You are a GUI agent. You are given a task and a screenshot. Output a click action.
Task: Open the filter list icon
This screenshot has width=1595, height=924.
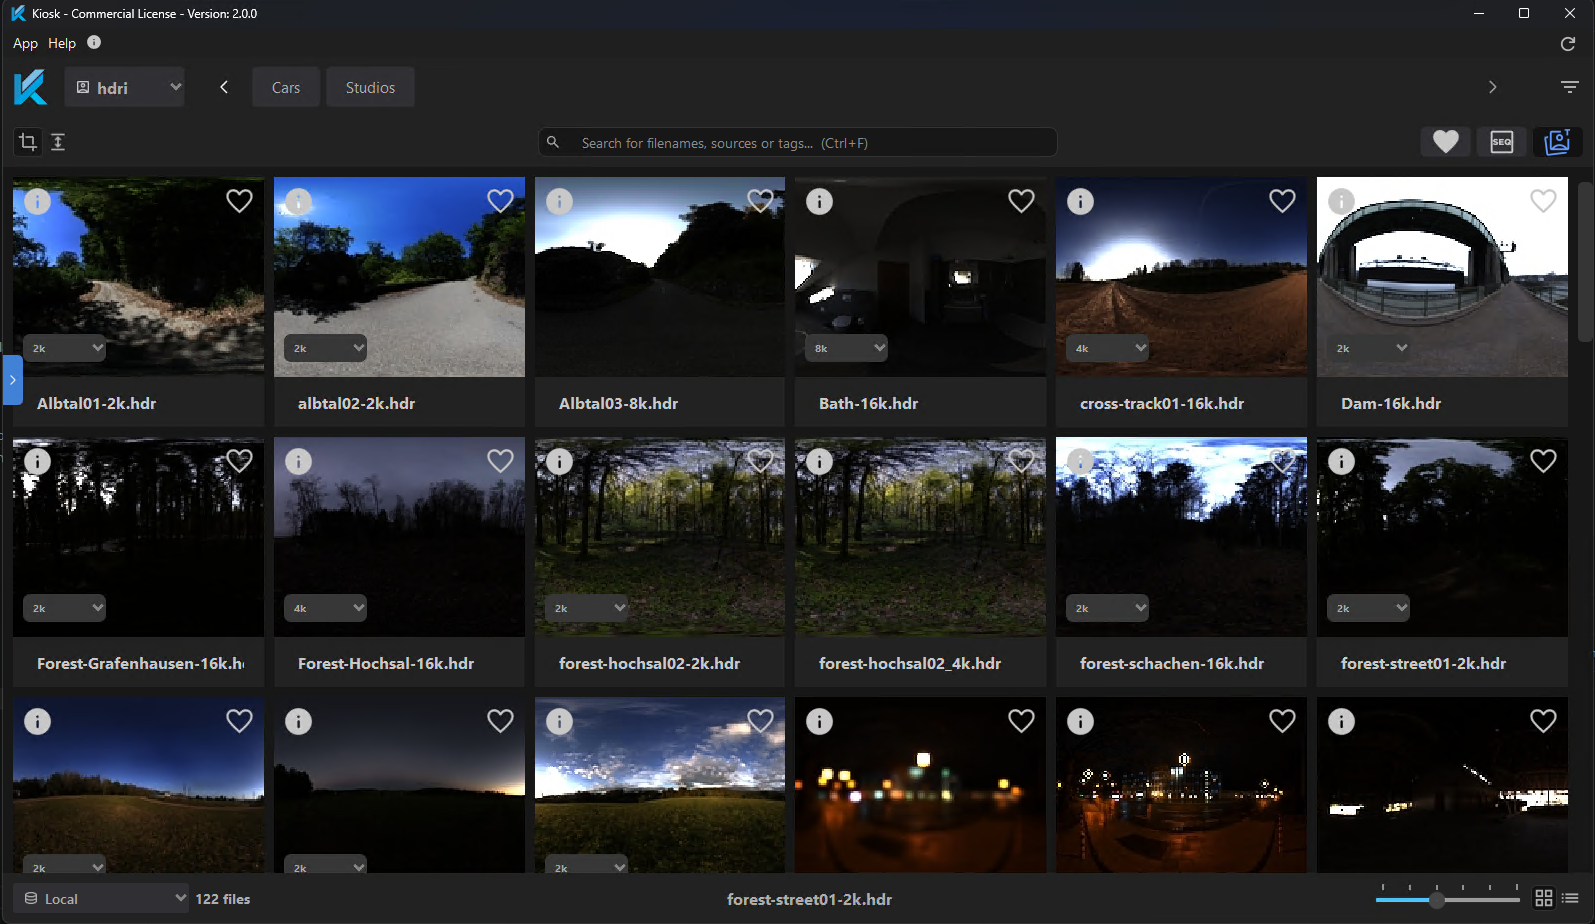[1569, 87]
